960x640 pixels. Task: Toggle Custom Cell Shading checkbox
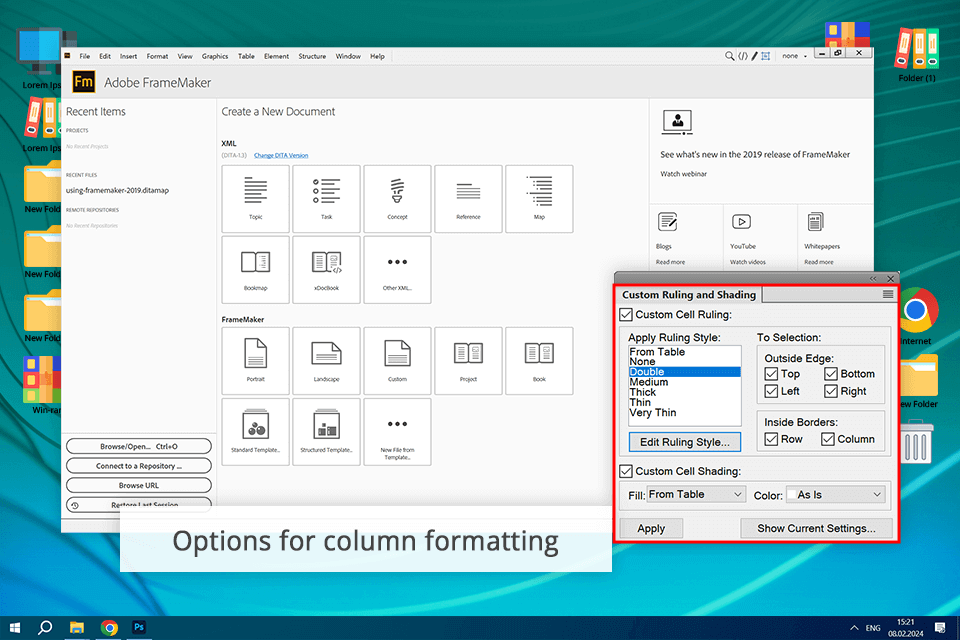click(x=626, y=472)
